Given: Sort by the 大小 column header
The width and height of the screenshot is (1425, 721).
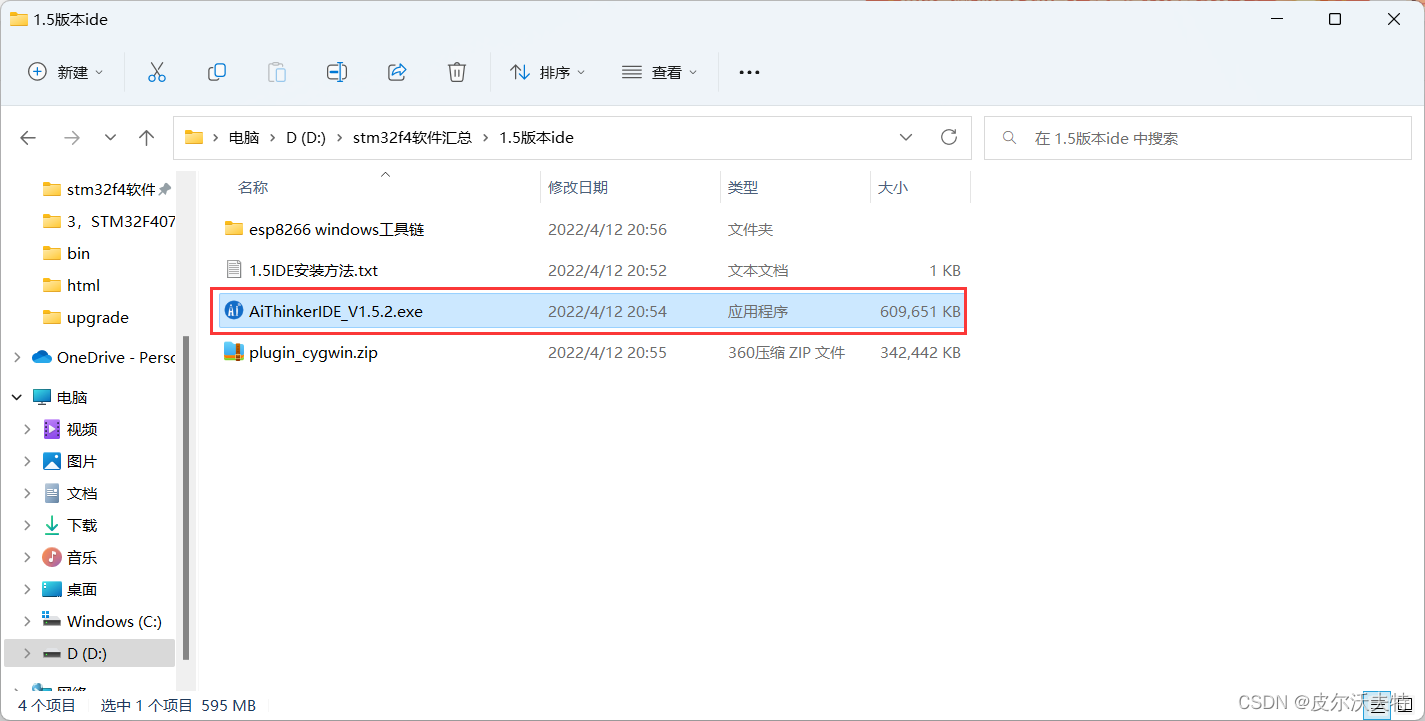Looking at the screenshot, I should coord(893,187).
